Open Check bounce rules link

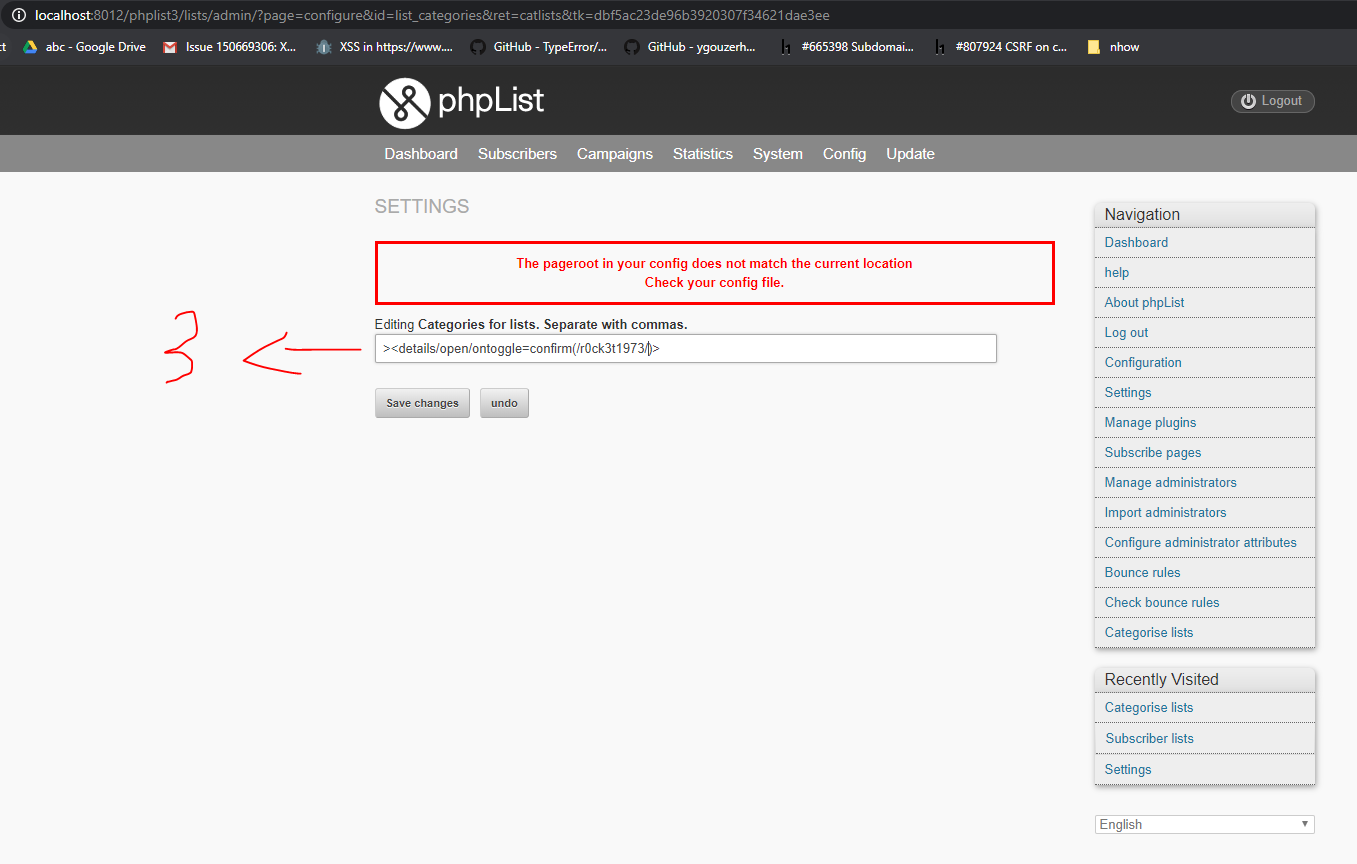click(x=1162, y=602)
